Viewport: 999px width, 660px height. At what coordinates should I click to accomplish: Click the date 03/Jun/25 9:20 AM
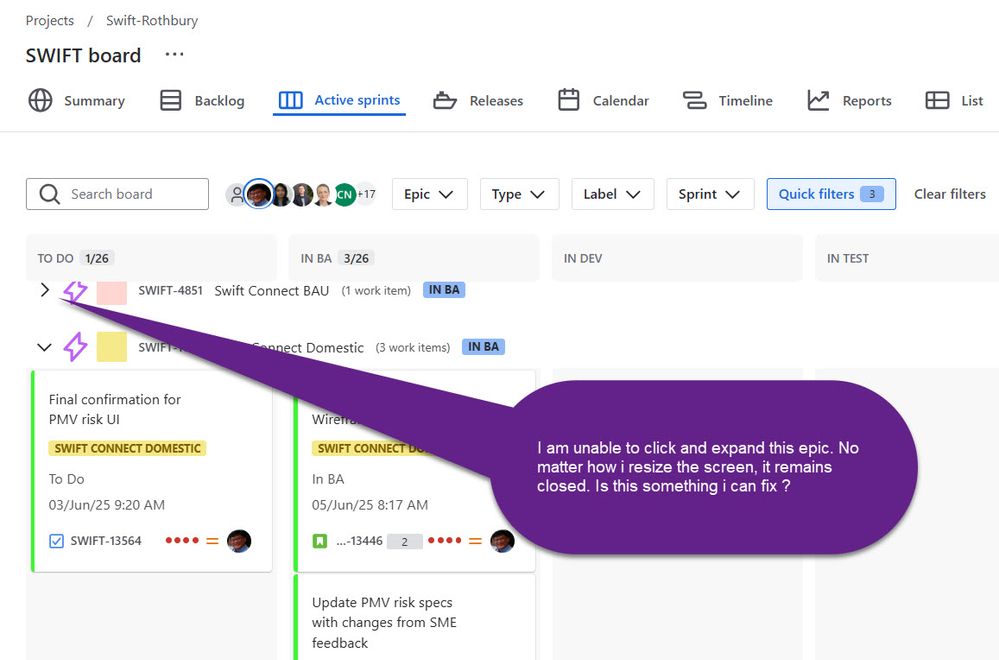pos(106,505)
